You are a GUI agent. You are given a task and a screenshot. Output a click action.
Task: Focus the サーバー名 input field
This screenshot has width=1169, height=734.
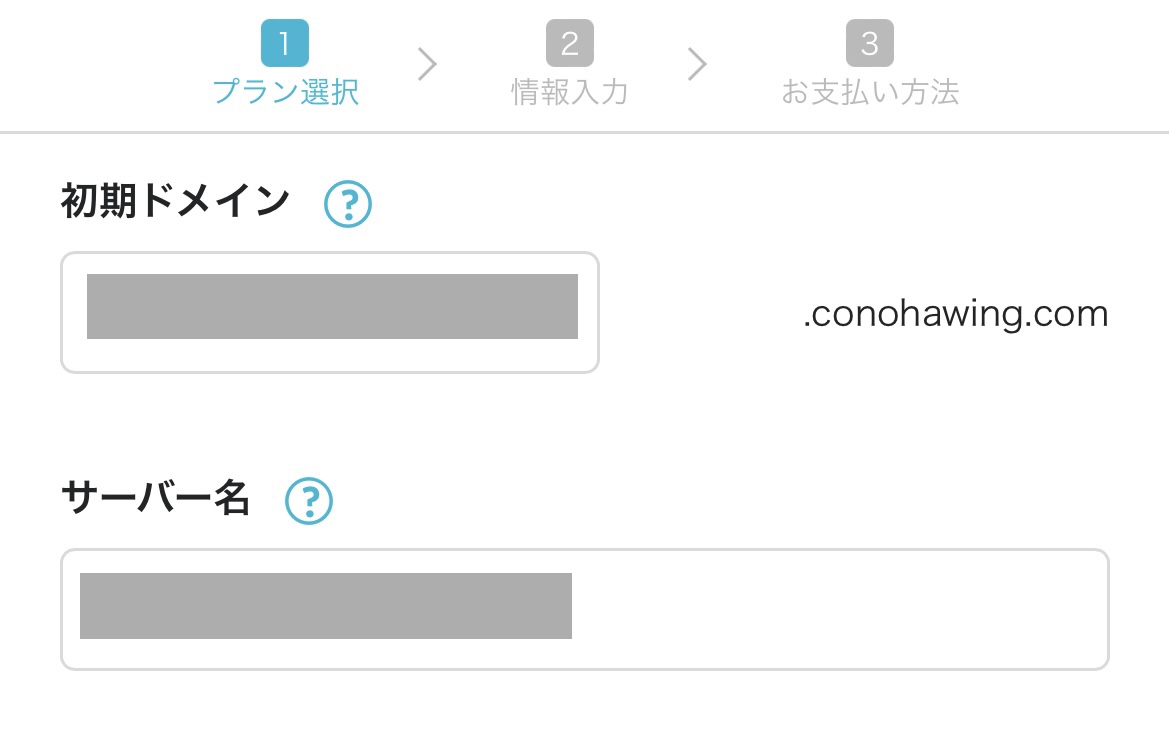pyautogui.click(x=584, y=610)
